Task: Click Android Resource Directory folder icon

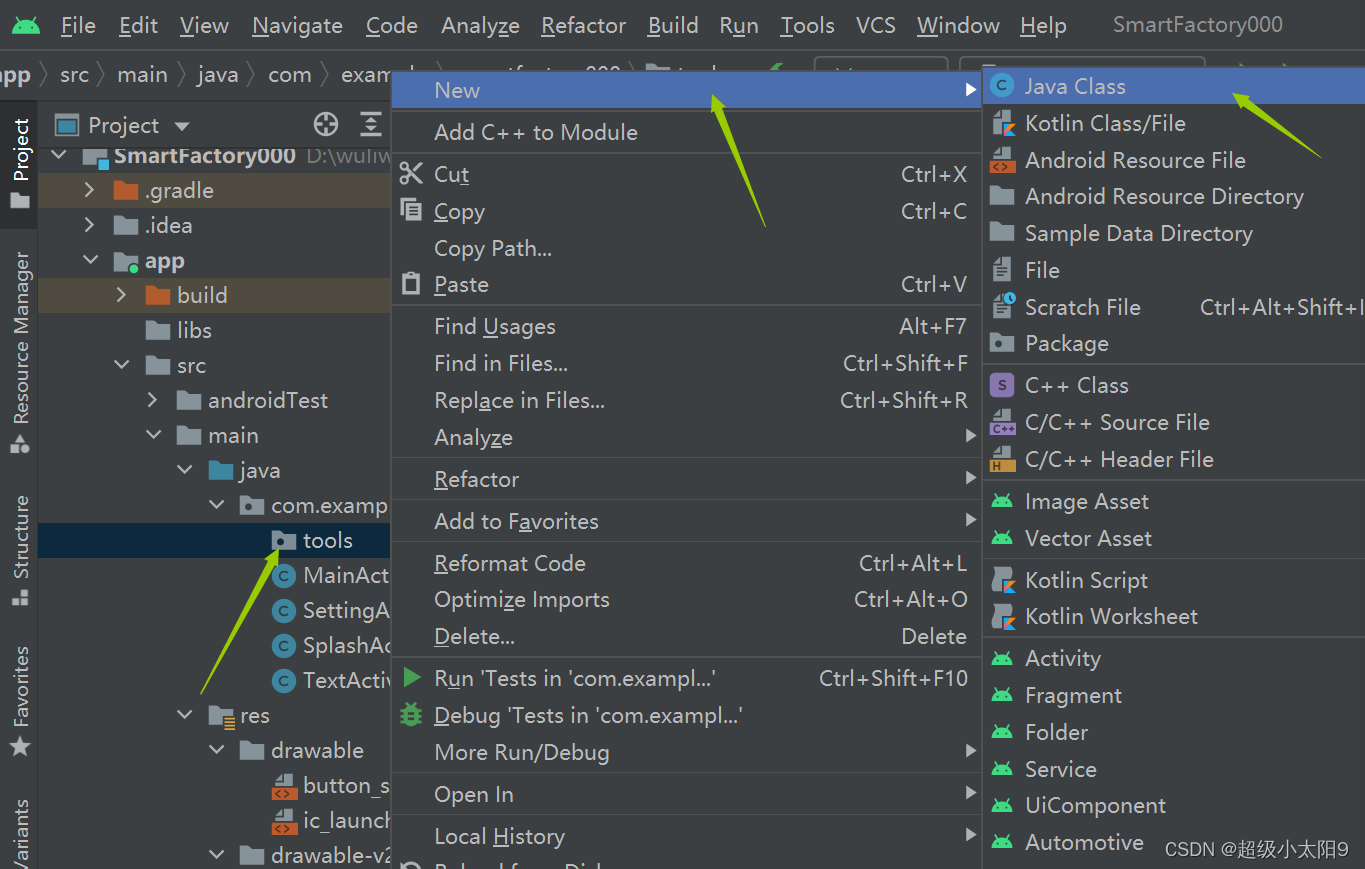Action: [x=1002, y=196]
